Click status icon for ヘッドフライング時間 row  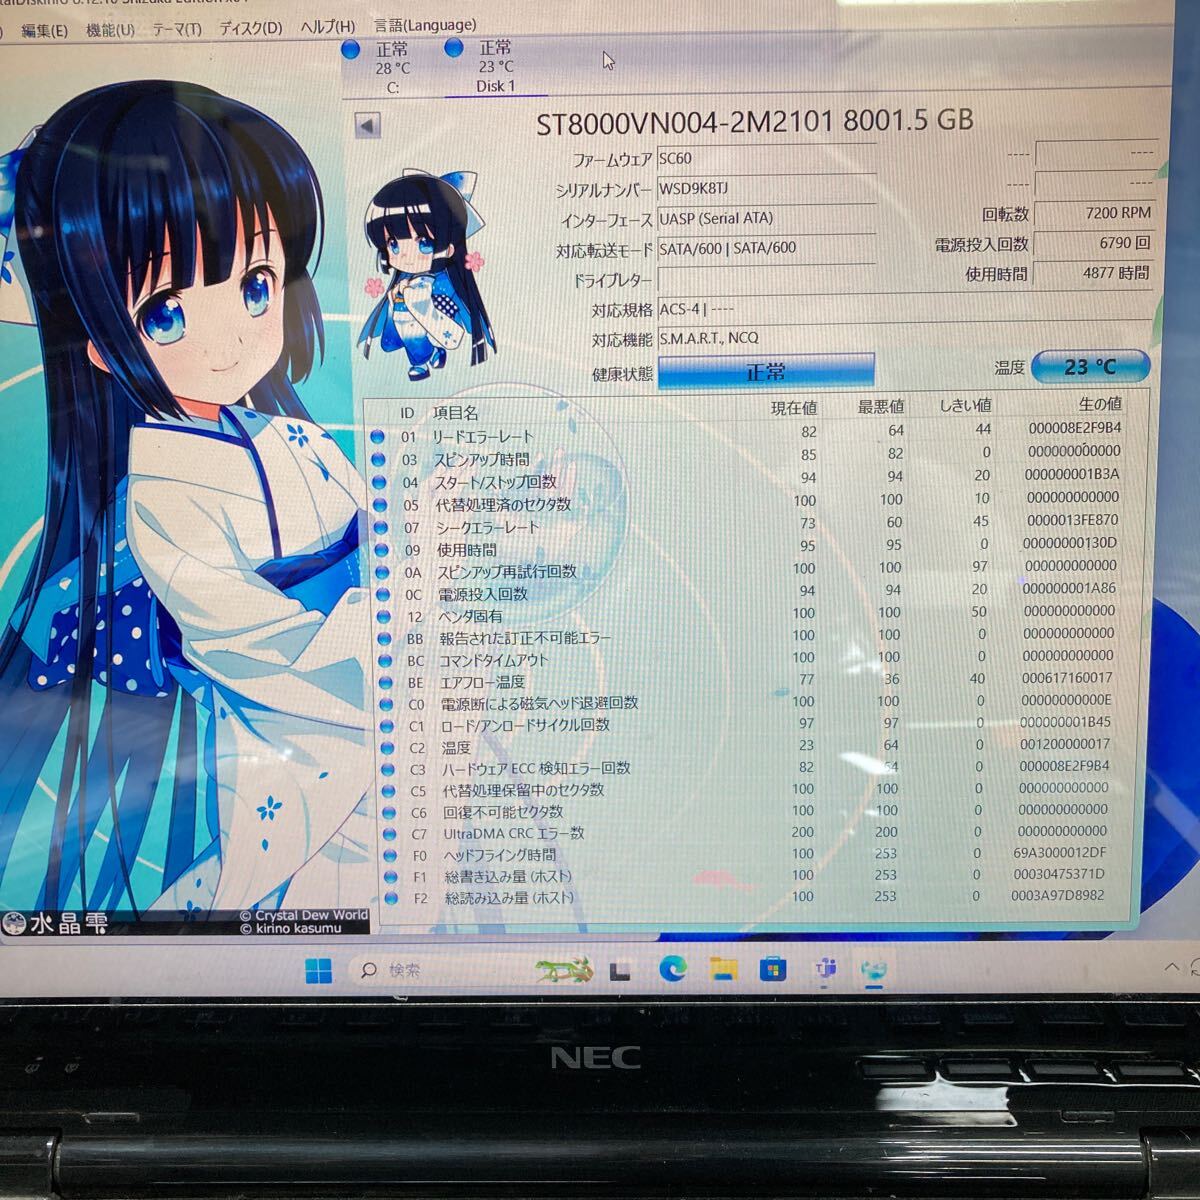(x=392, y=856)
